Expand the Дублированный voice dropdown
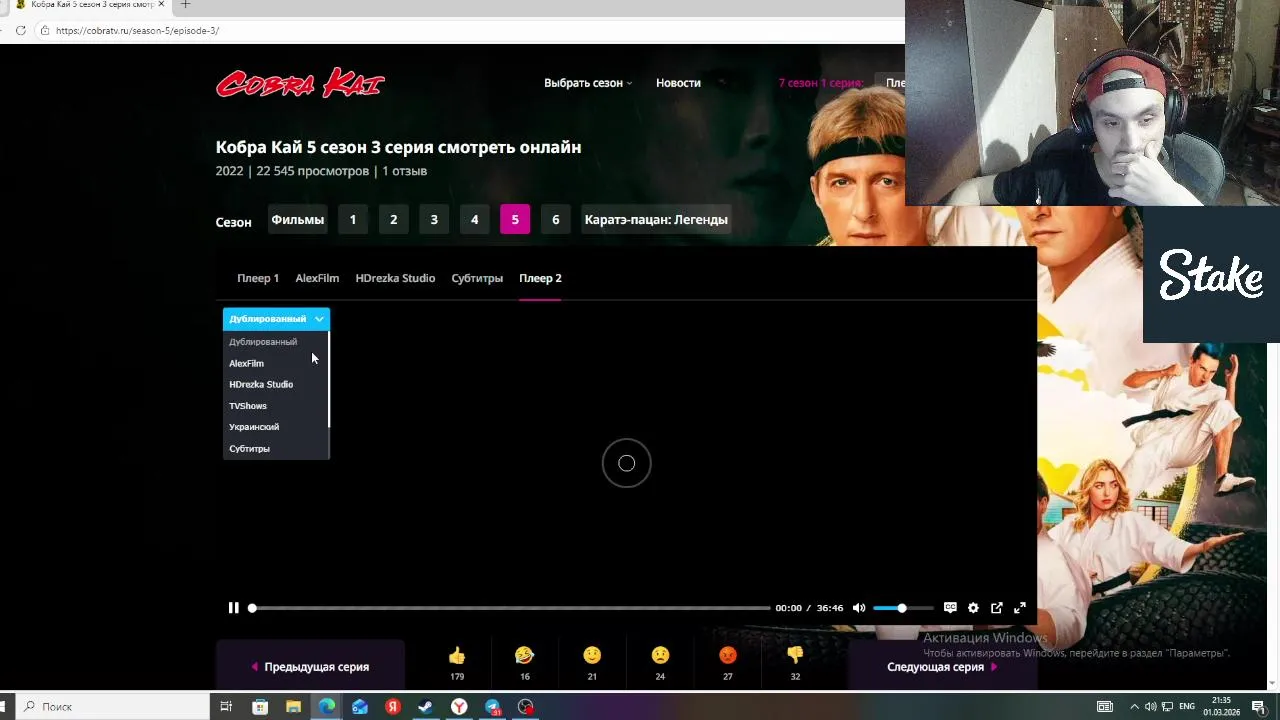 276,319
